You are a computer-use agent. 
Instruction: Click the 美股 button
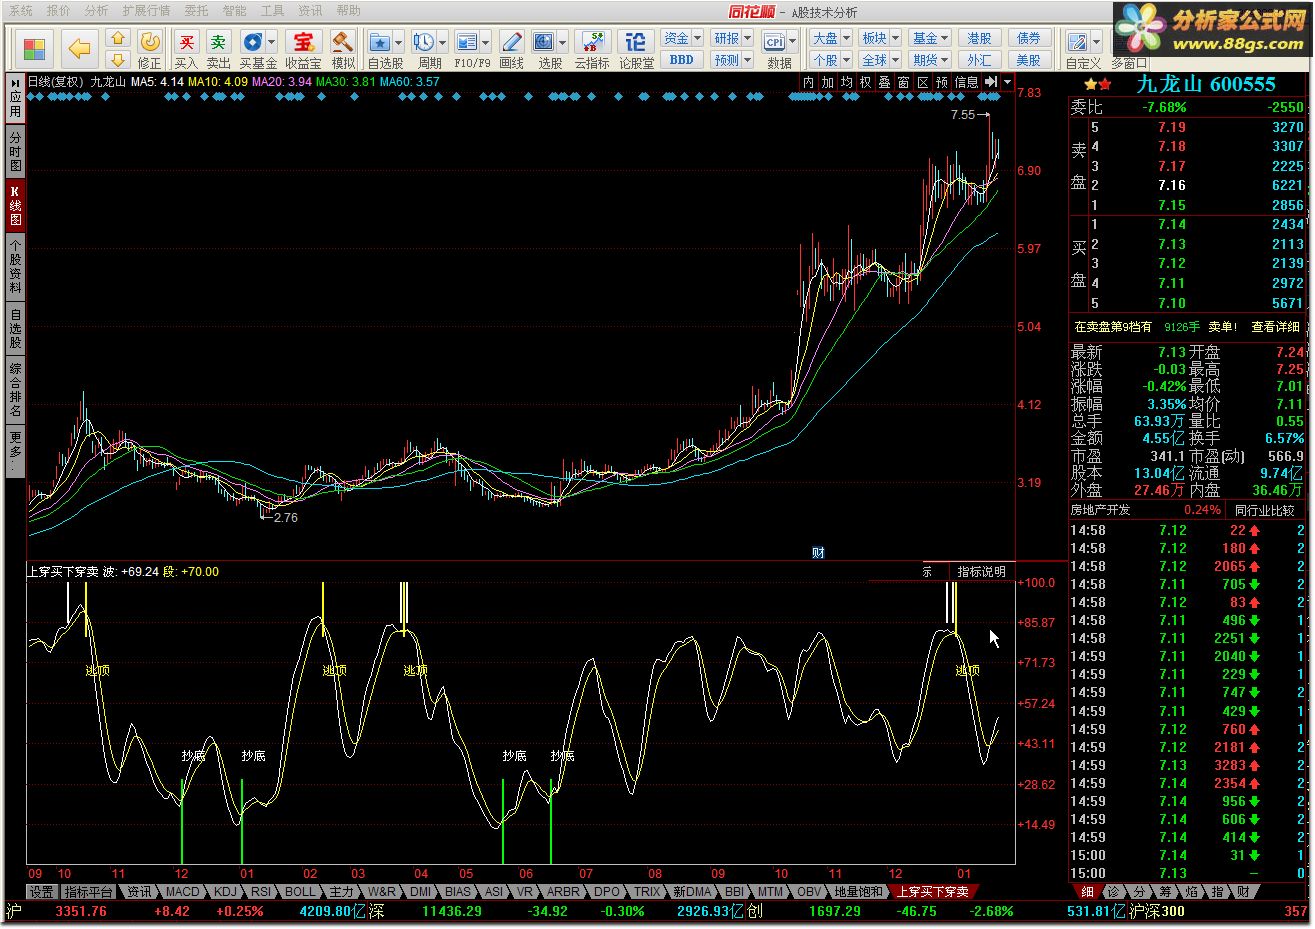click(1028, 60)
